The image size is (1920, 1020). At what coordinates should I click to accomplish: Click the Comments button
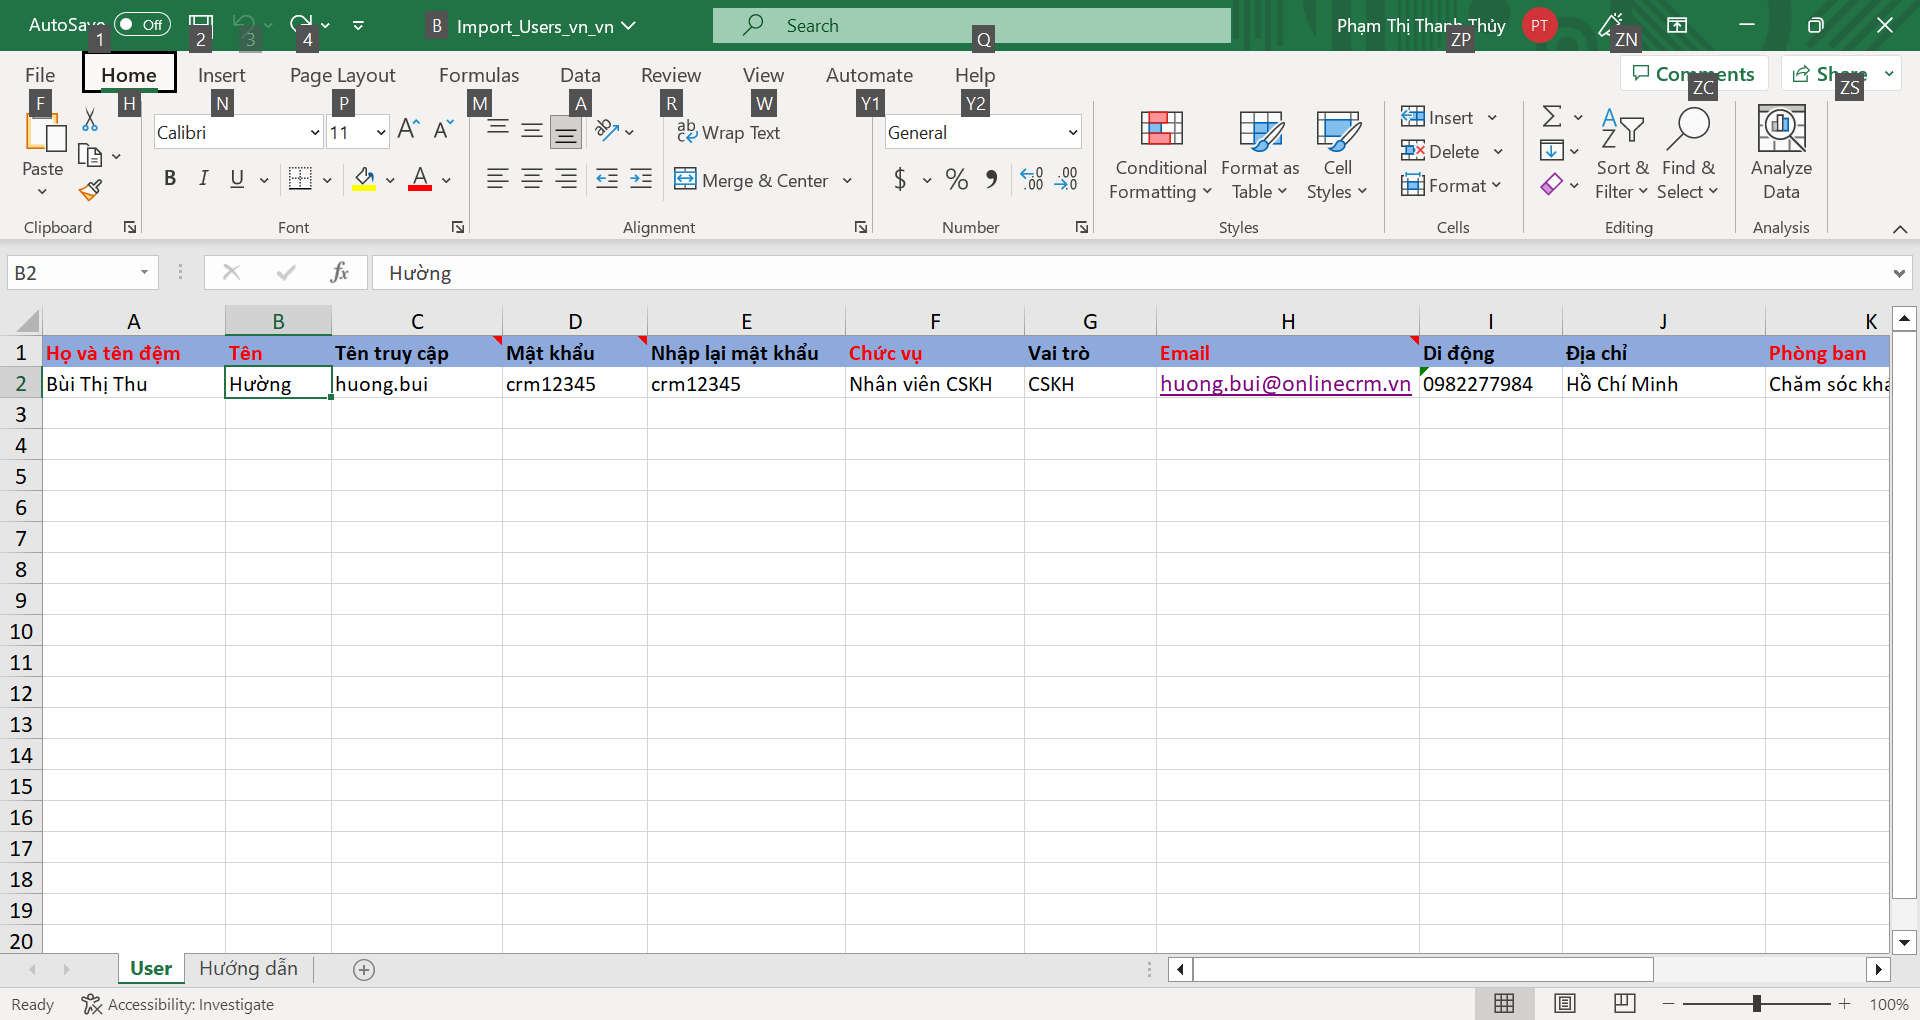[1692, 73]
